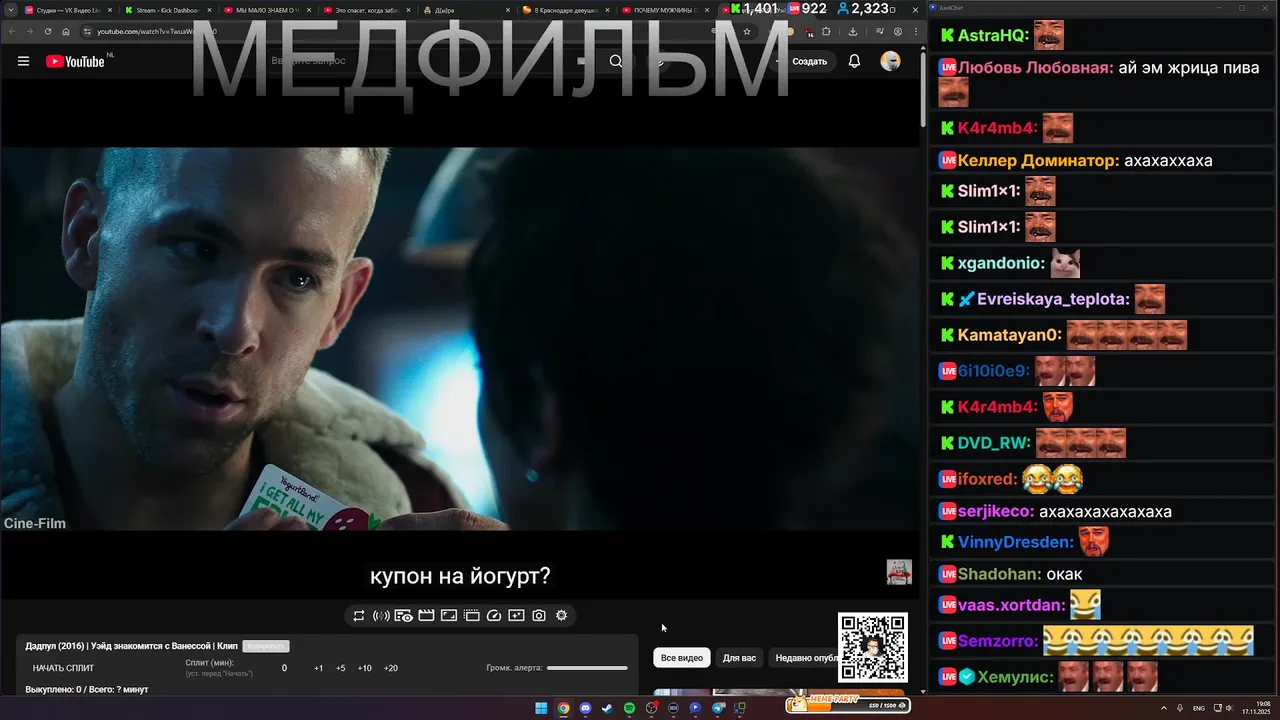
Task: Click the MEME PARTY progress widget
Action: pos(848,704)
